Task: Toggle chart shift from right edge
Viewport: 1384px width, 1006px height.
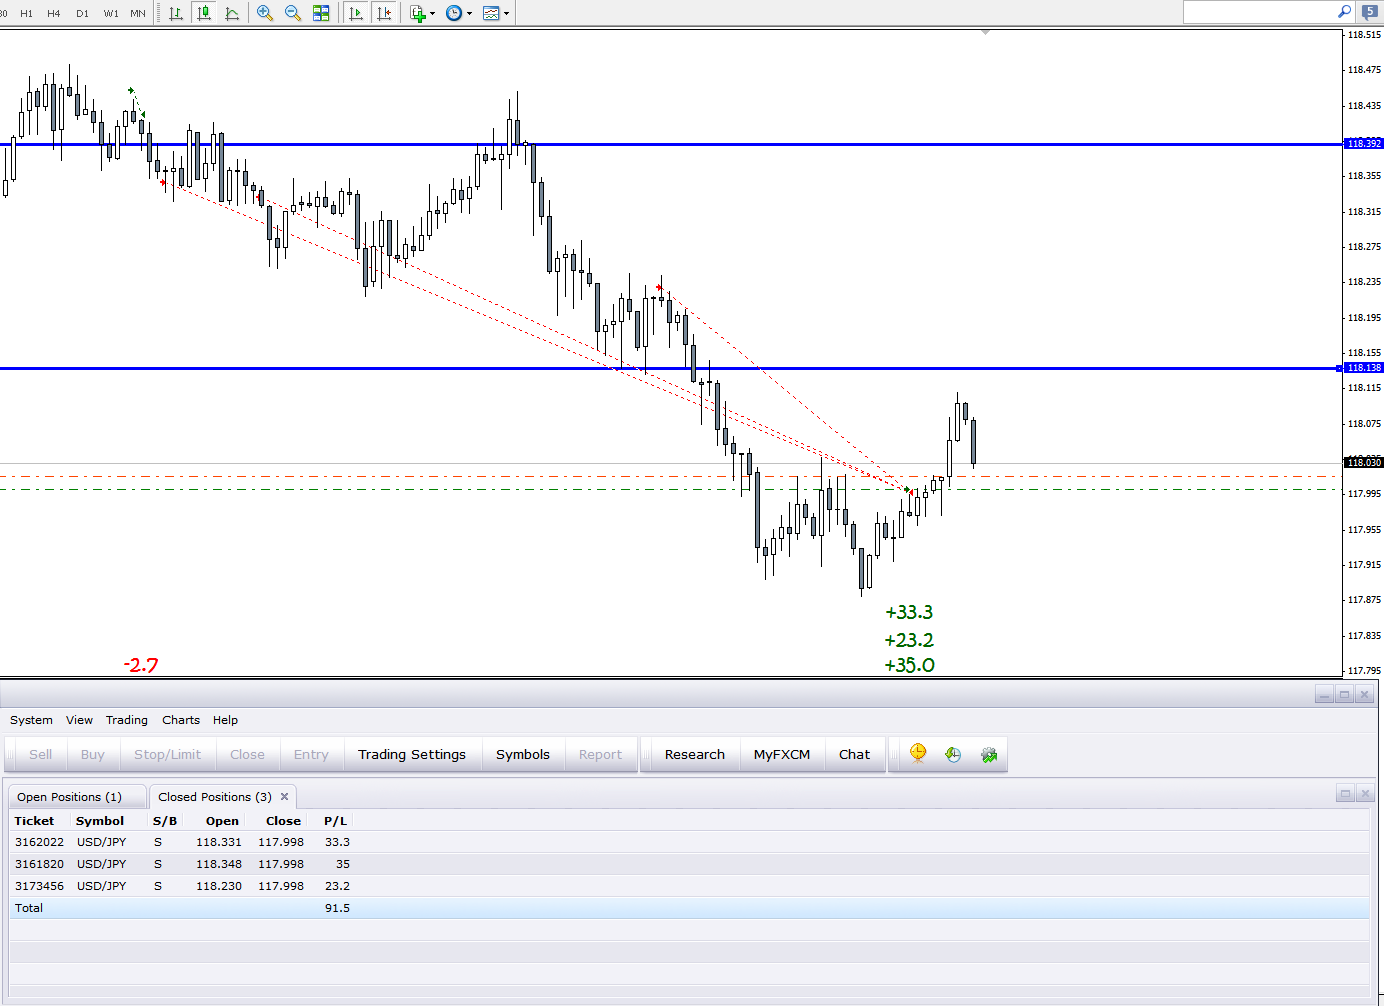Action: coord(383,13)
